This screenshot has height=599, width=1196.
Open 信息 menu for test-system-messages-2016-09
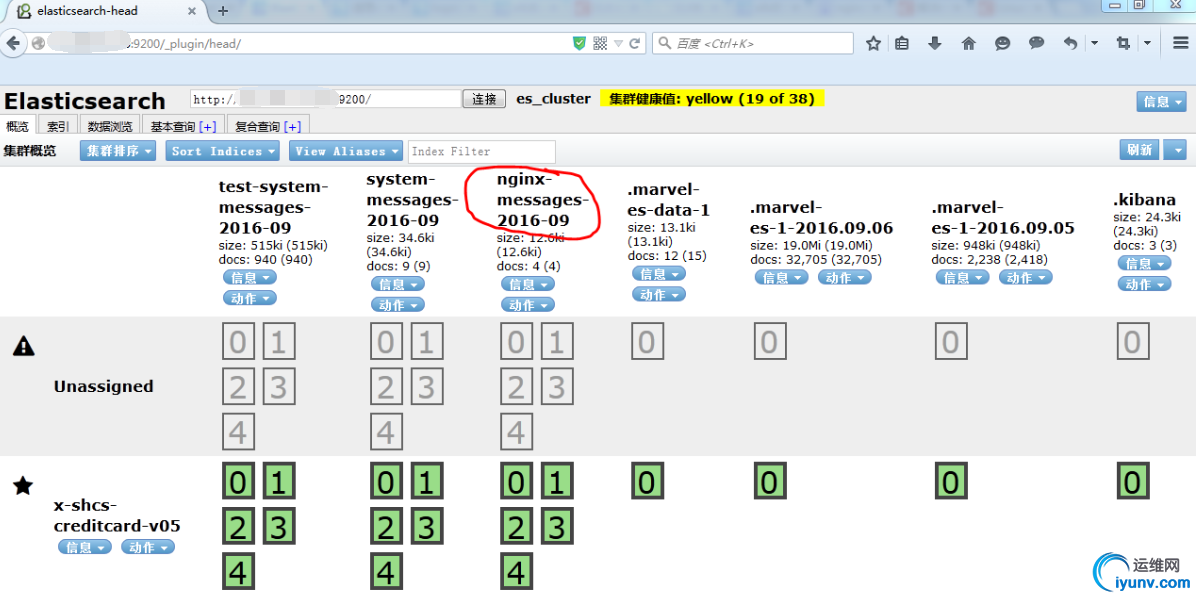(x=249, y=278)
